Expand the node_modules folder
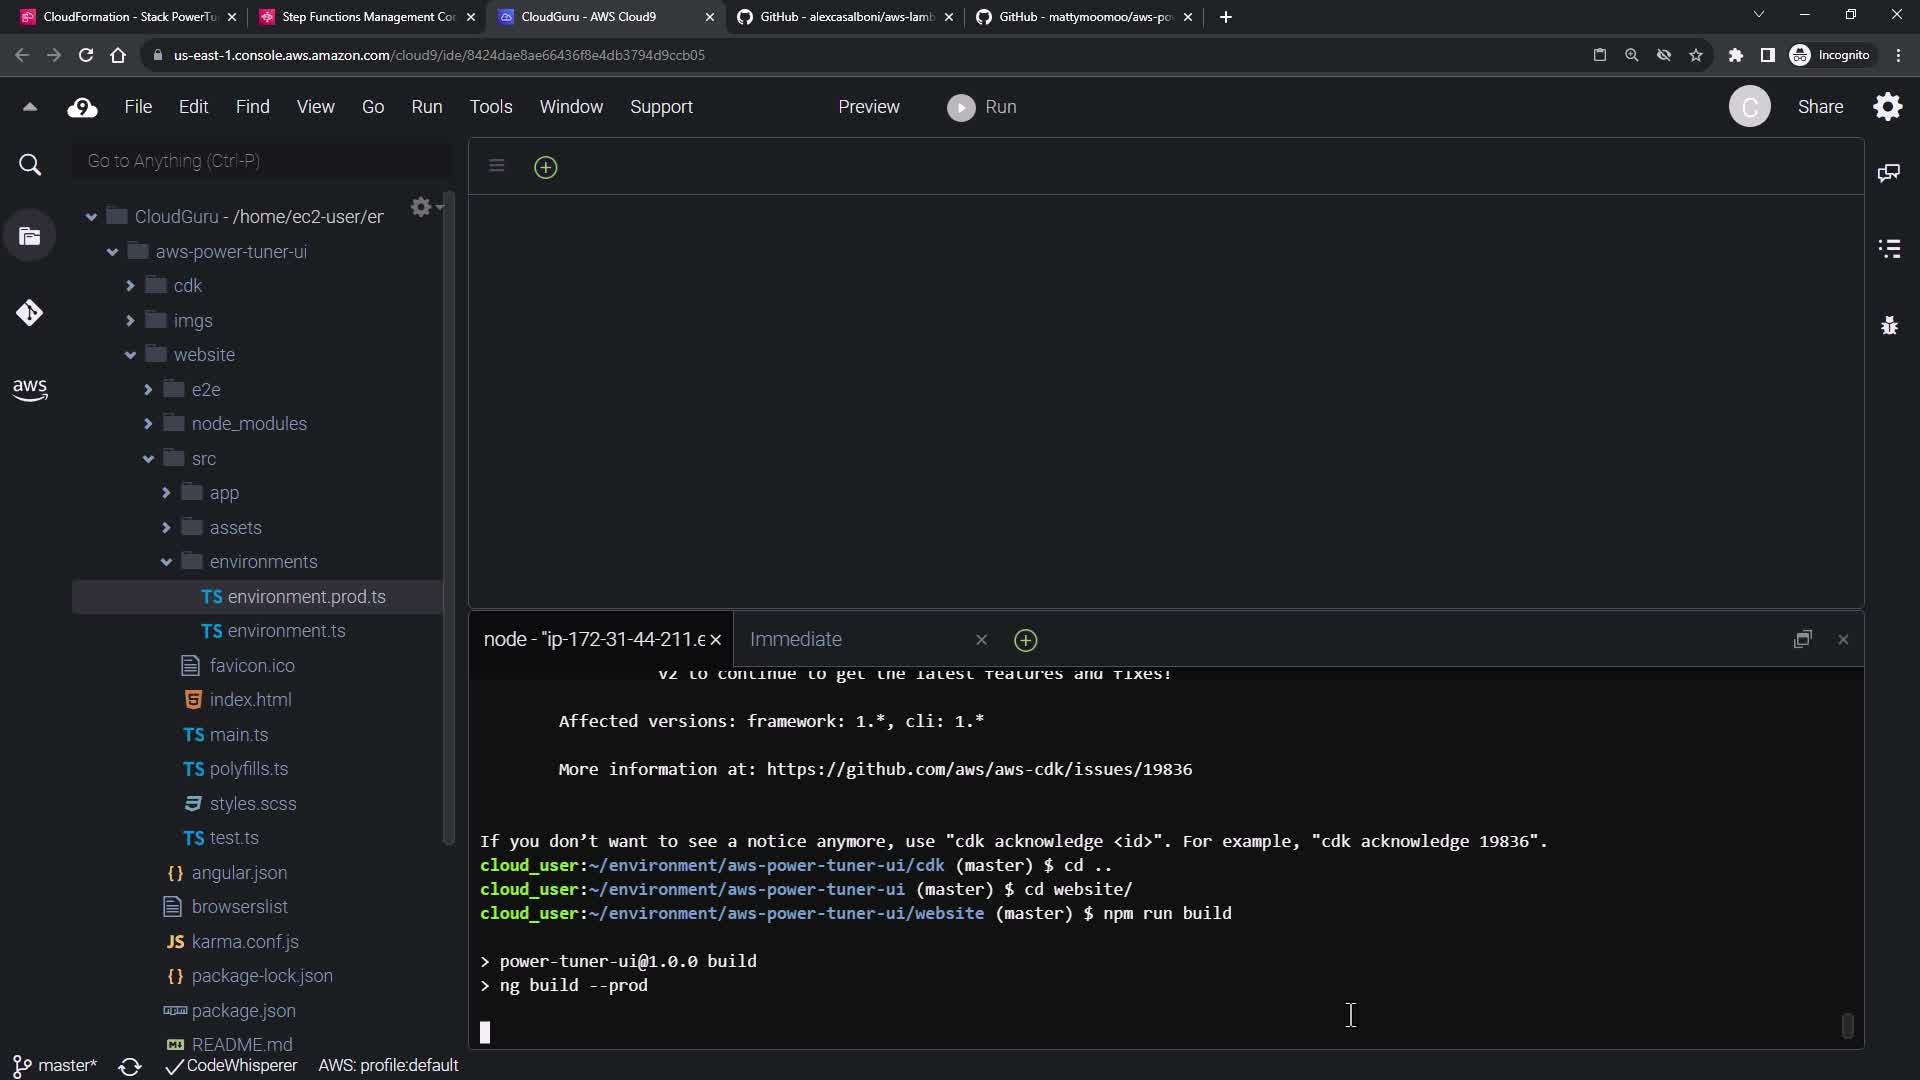 coord(148,424)
